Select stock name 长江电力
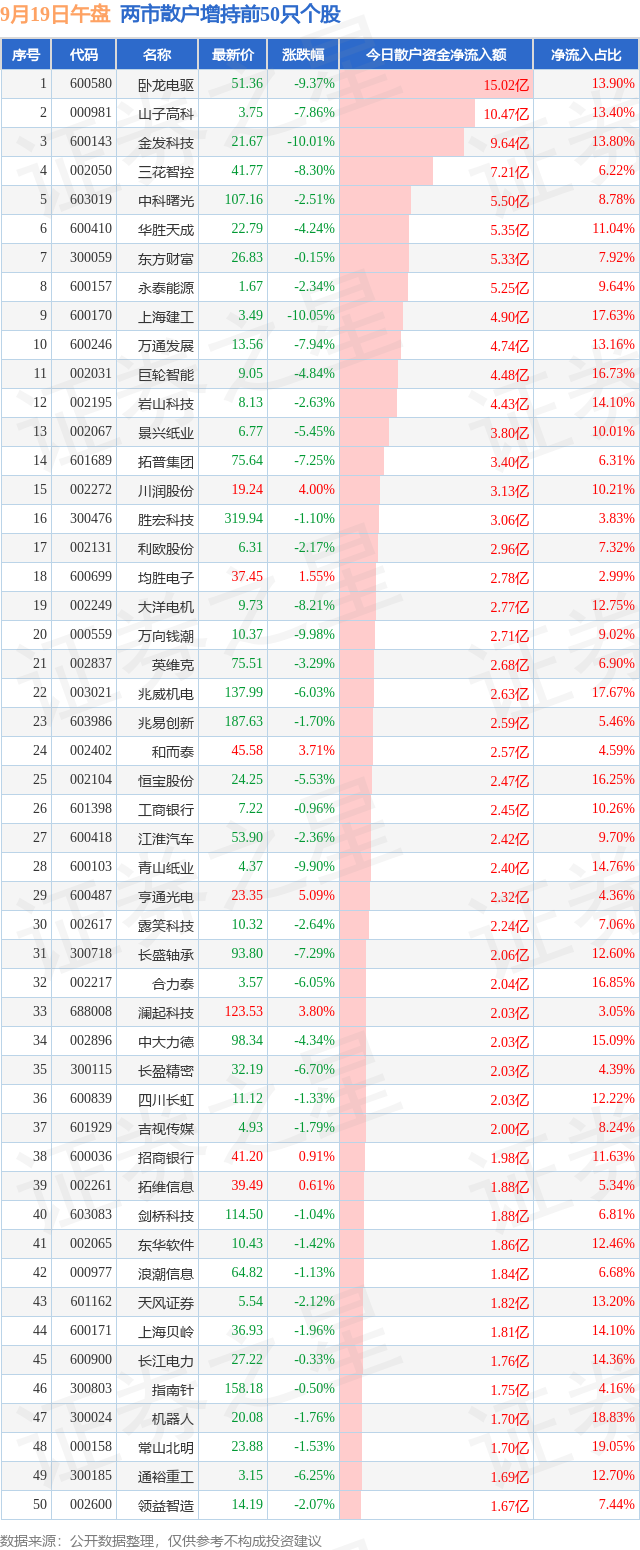 166,1361
